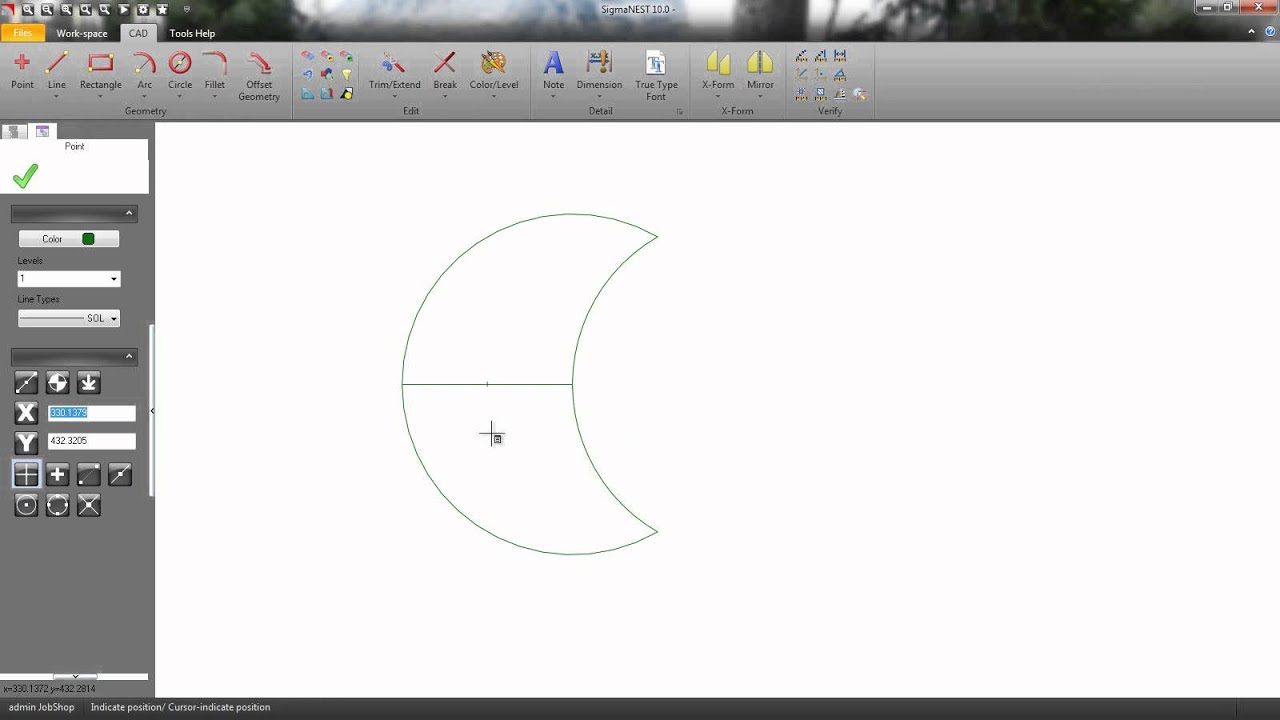Click the yellow funnel icon in Edit group
1280x720 pixels.
[x=347, y=75]
